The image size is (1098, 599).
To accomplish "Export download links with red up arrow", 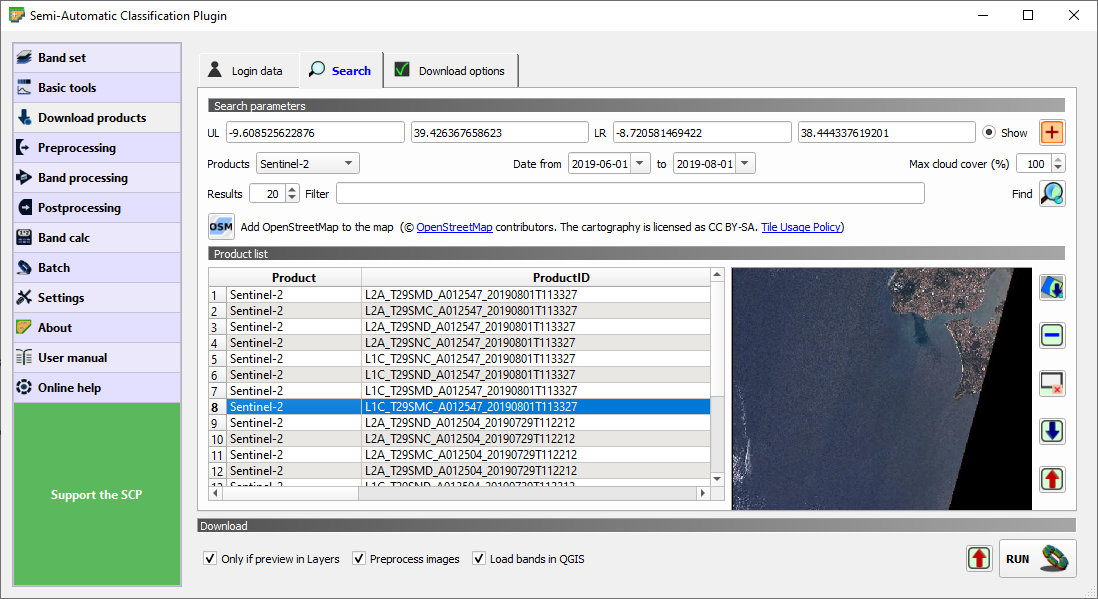I will 979,558.
